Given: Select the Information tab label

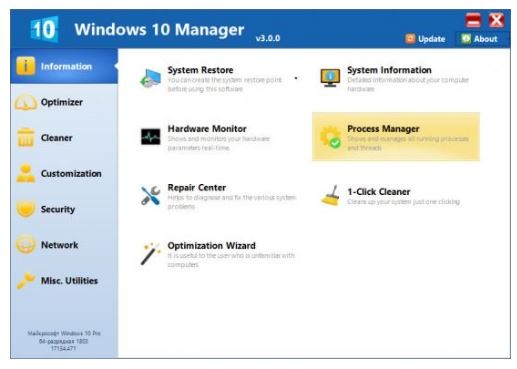Looking at the screenshot, I should click(x=66, y=66).
